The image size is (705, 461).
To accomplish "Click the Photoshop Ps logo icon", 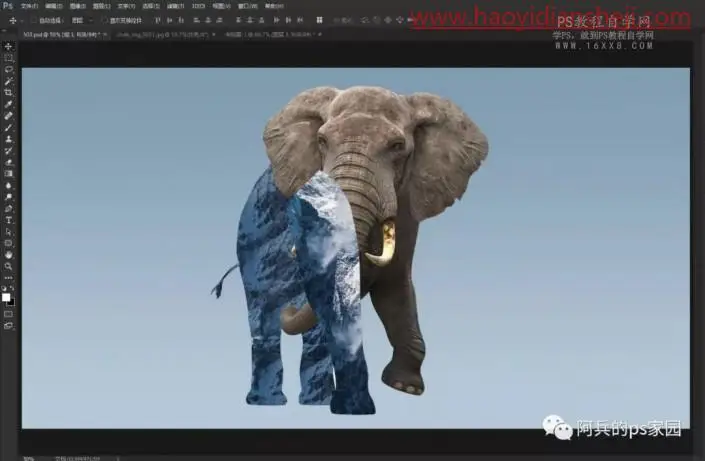I will [8, 6].
